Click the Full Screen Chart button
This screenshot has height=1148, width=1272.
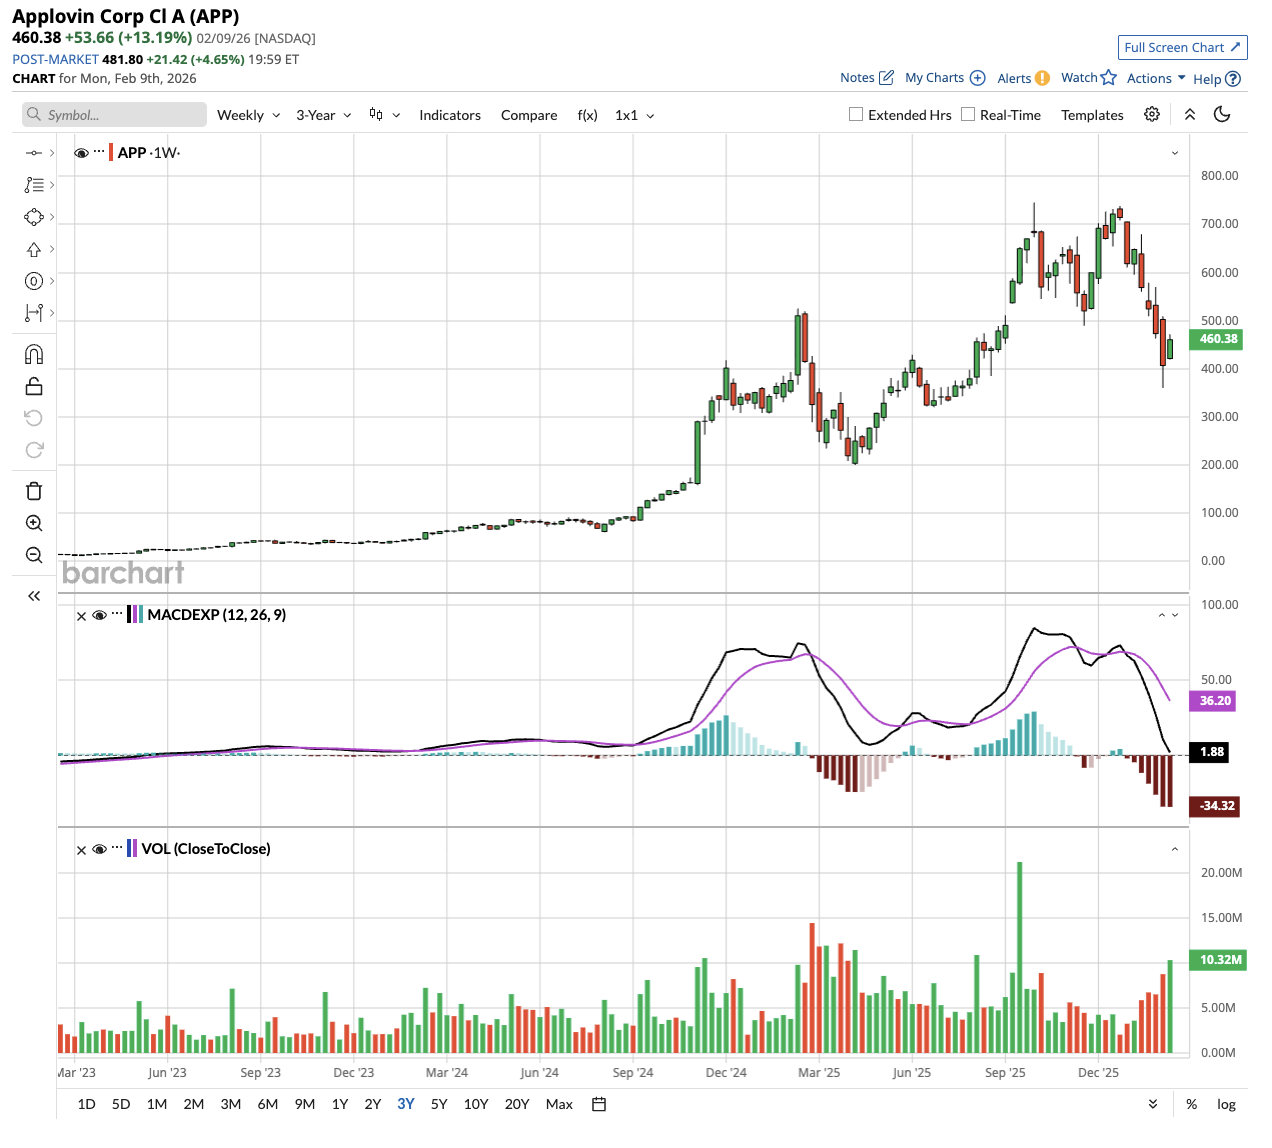1182,47
